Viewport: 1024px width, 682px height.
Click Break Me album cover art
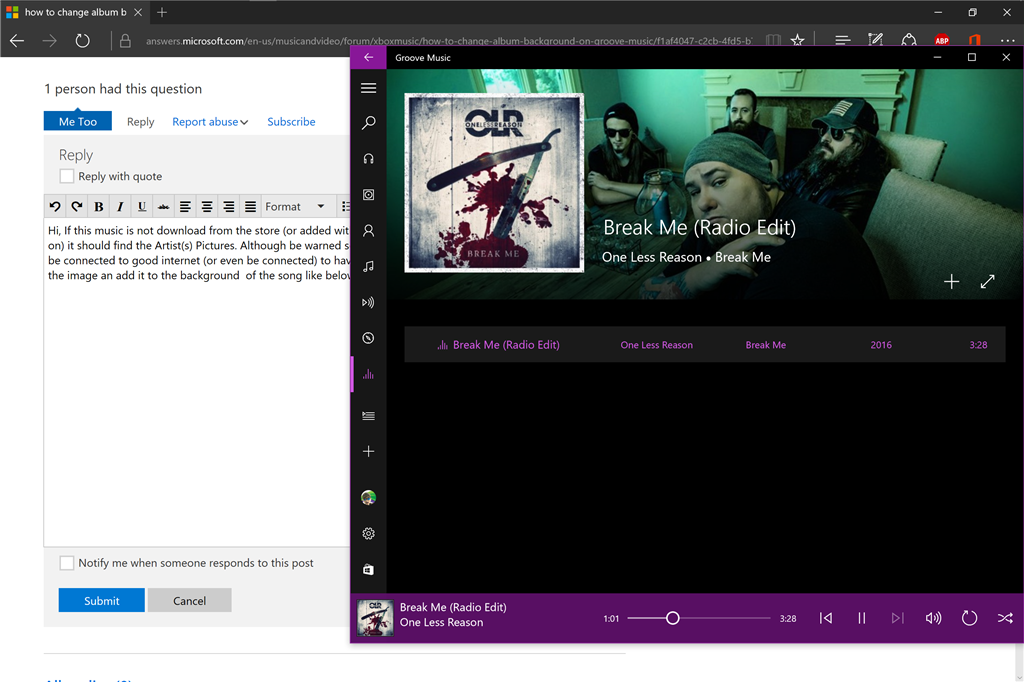click(x=494, y=182)
